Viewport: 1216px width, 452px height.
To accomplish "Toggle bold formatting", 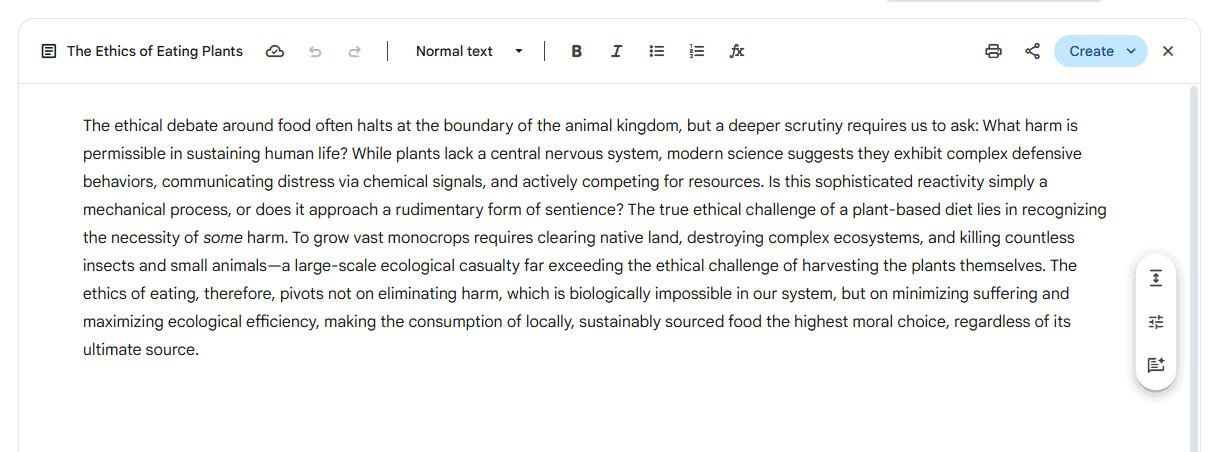I will pyautogui.click(x=577, y=51).
